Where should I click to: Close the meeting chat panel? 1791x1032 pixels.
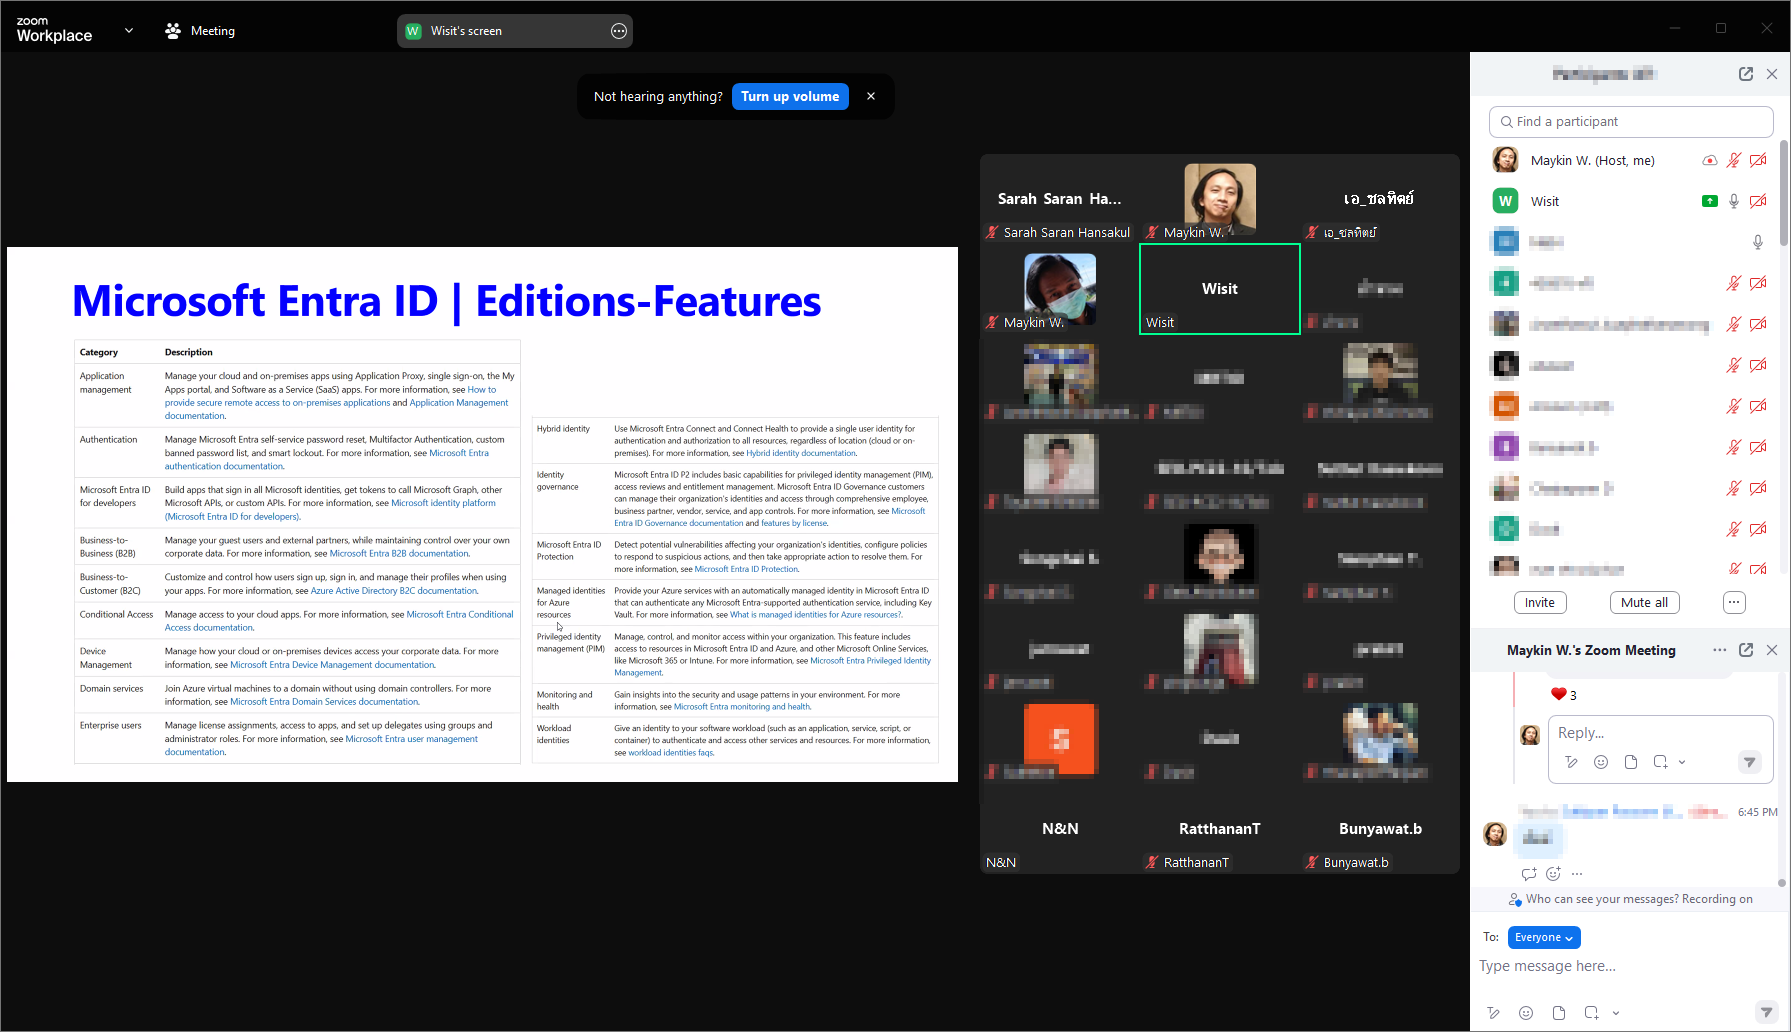(1772, 650)
